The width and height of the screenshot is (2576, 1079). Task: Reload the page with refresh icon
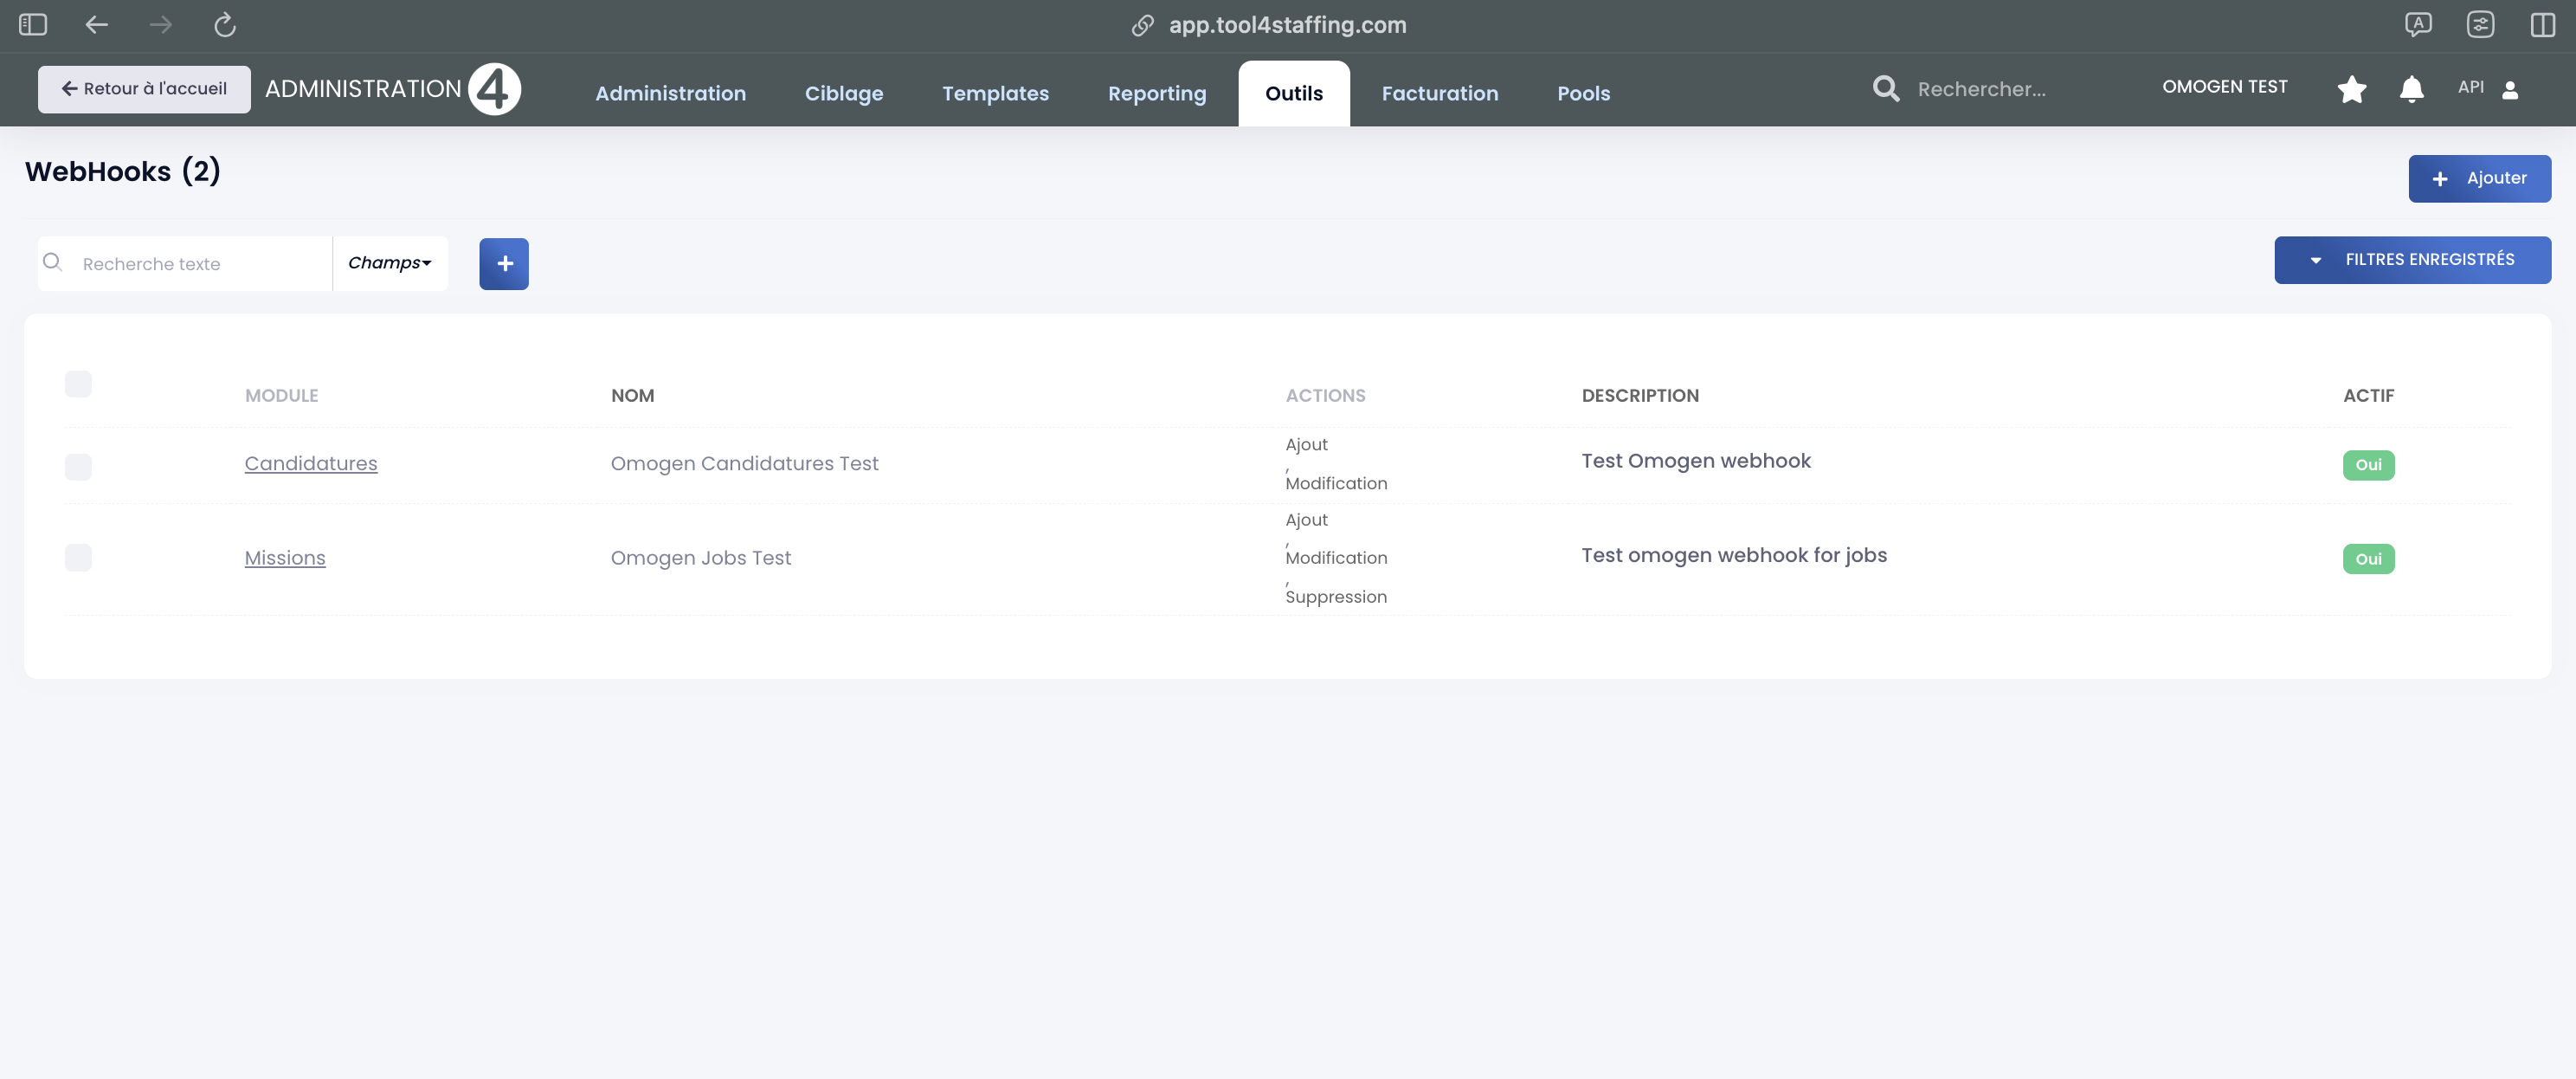pyautogui.click(x=225, y=25)
